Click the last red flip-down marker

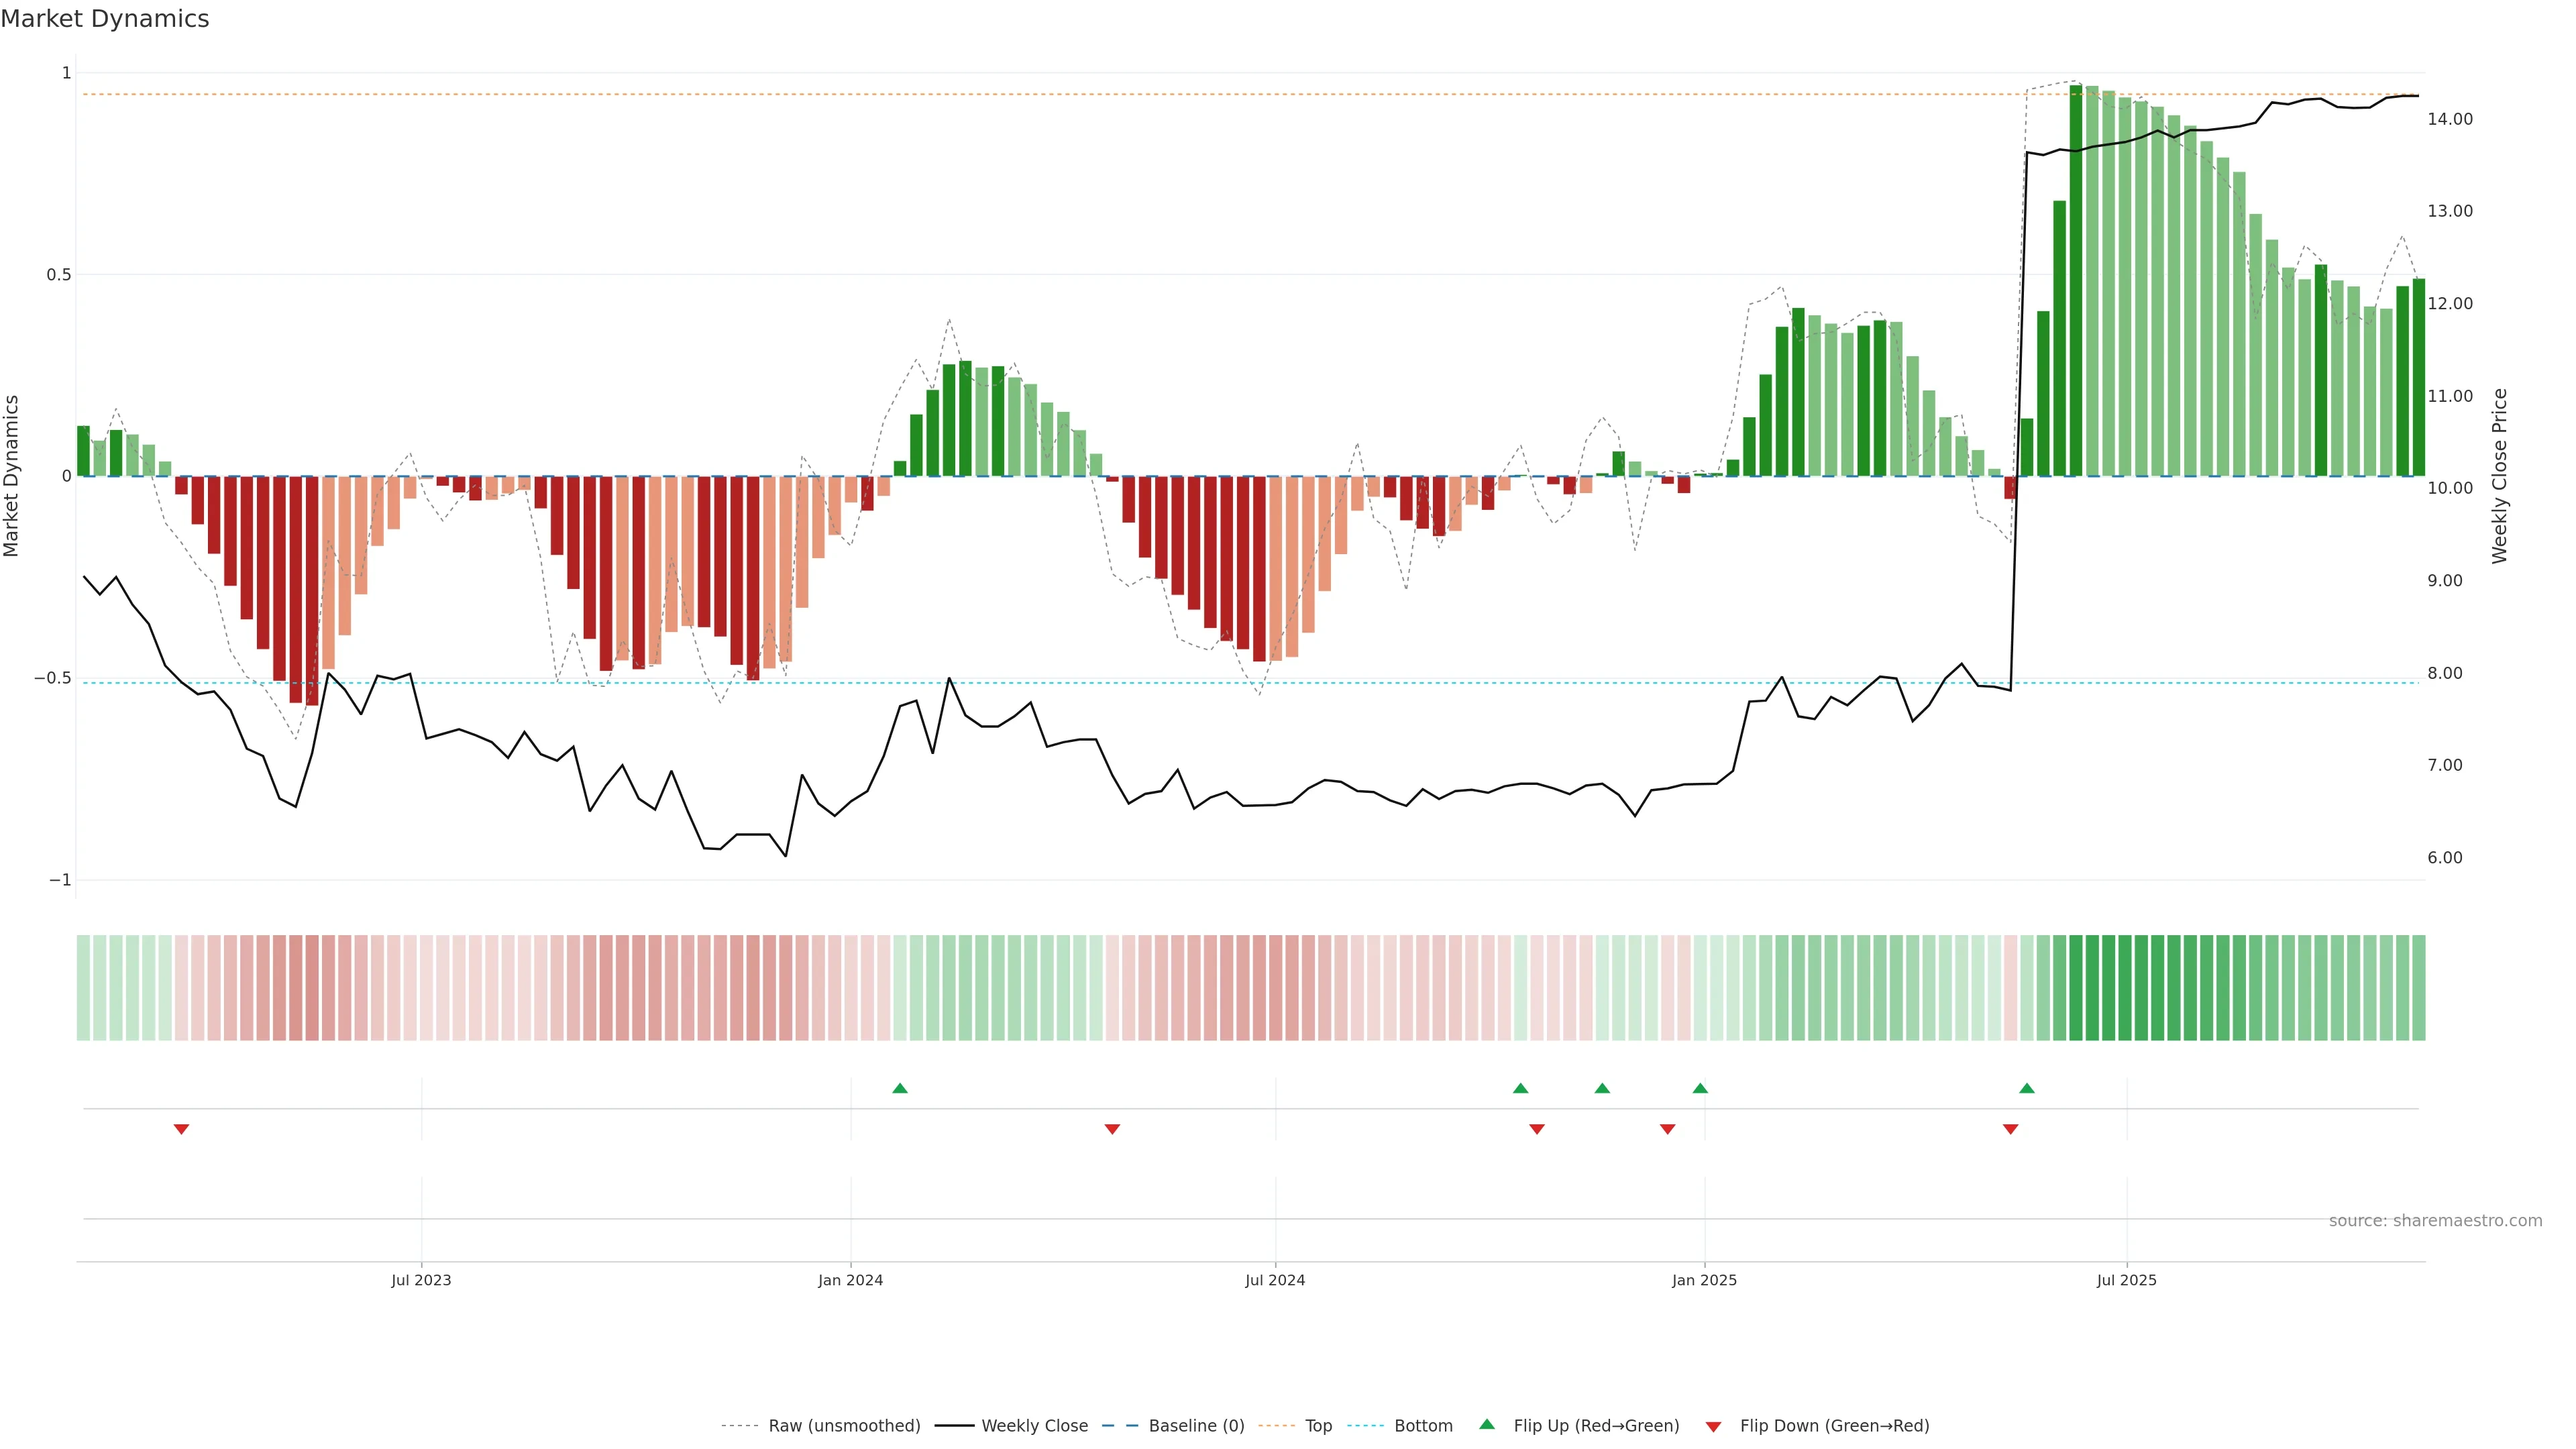pyautogui.click(x=2011, y=1129)
